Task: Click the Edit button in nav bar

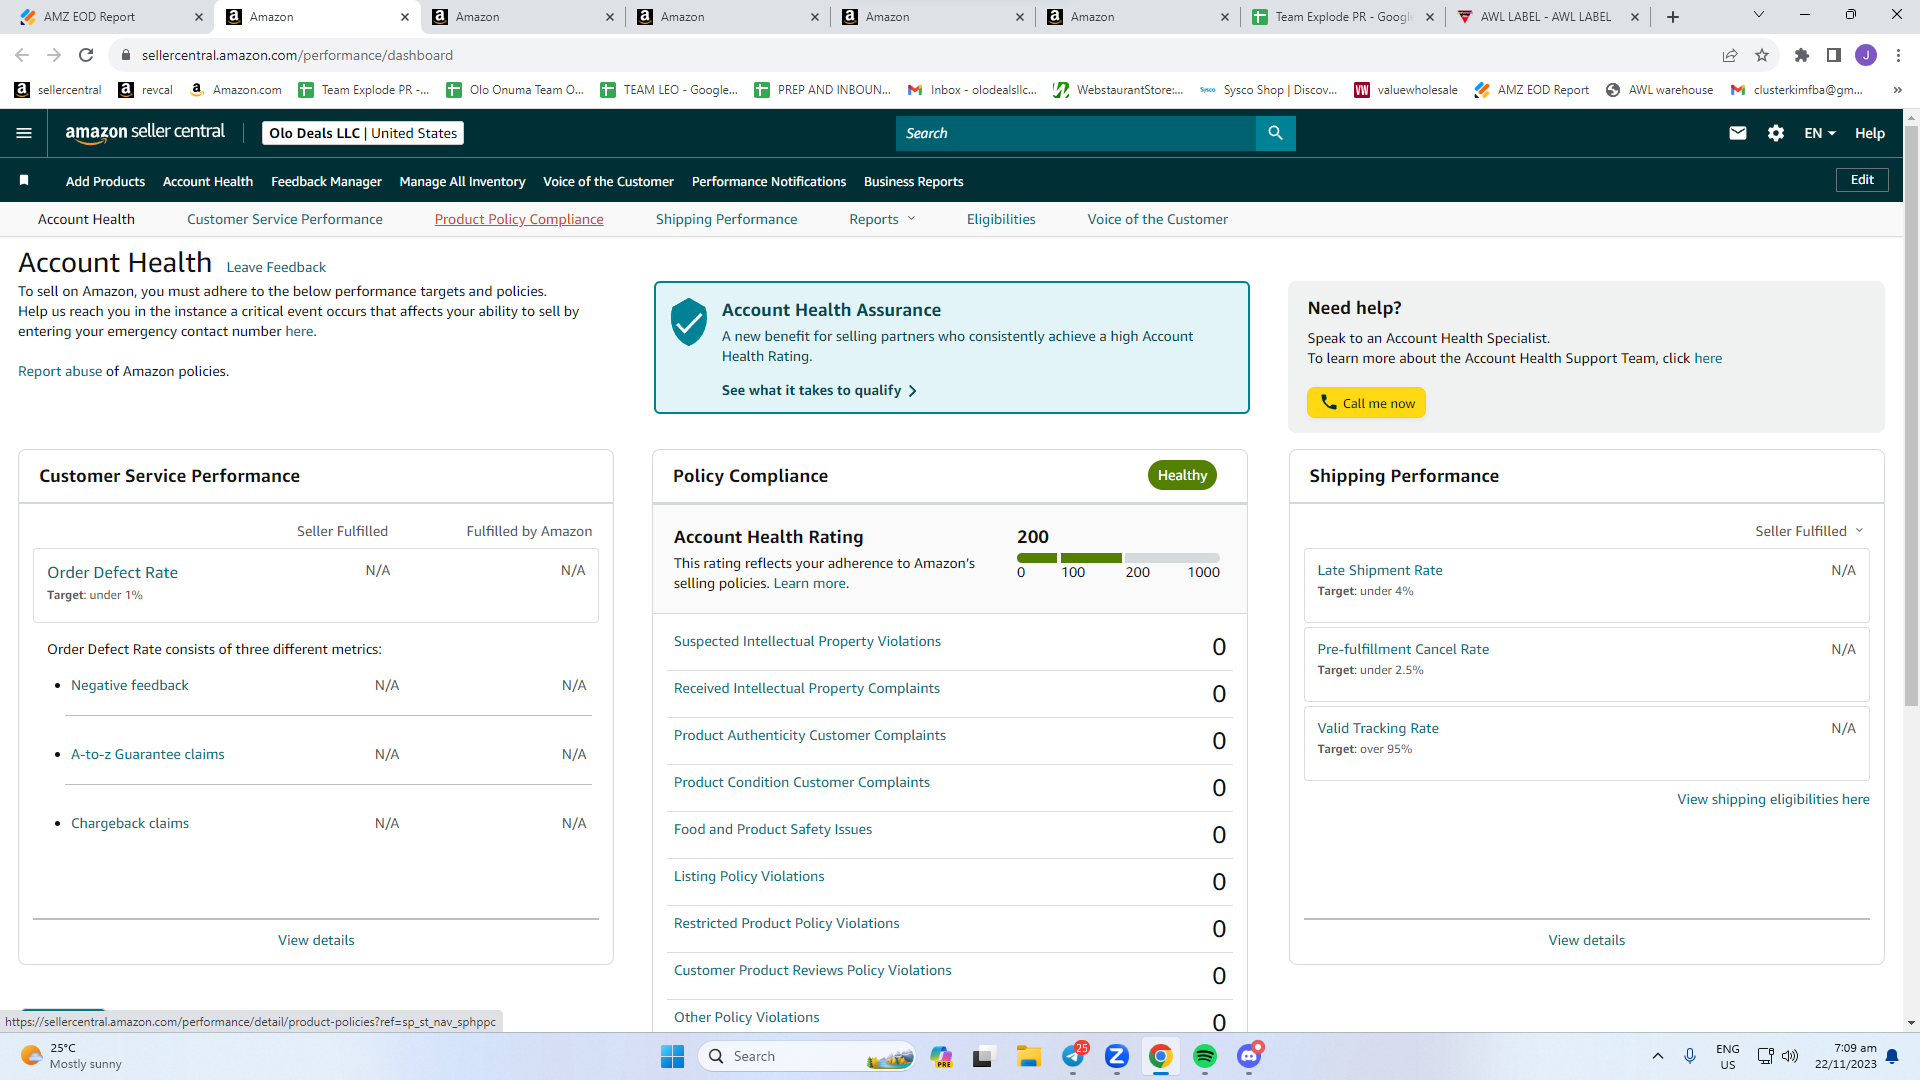Action: pos(1862,180)
